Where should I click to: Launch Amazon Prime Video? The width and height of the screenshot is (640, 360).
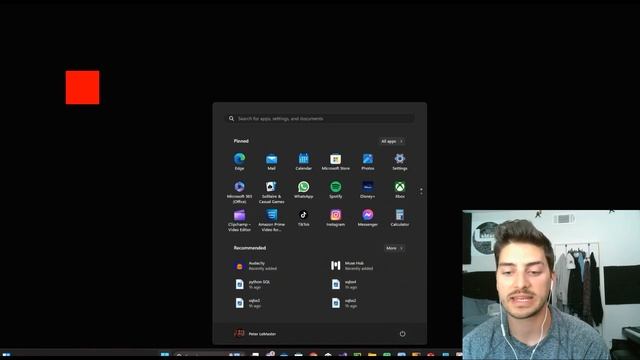(271, 220)
